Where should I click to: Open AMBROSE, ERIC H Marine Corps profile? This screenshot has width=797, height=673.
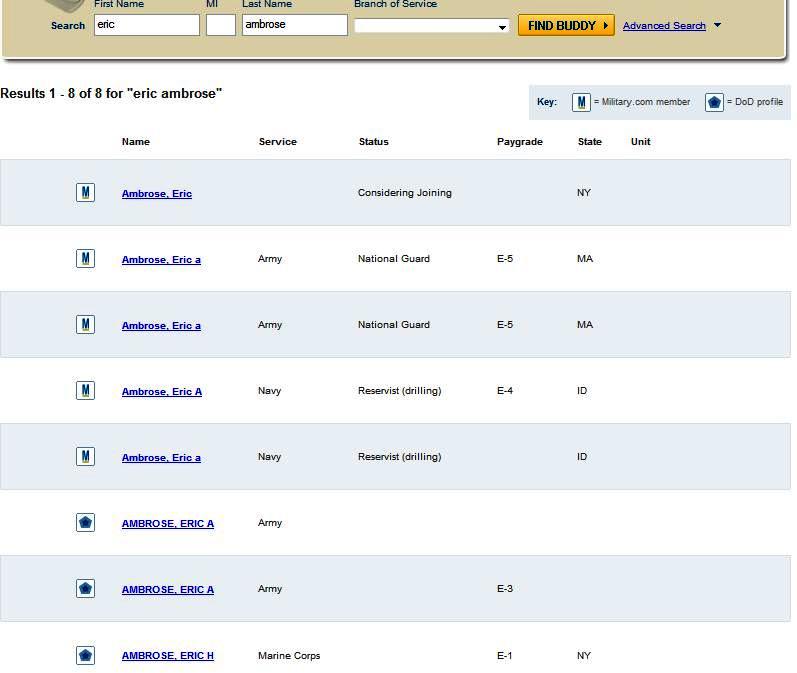point(168,656)
